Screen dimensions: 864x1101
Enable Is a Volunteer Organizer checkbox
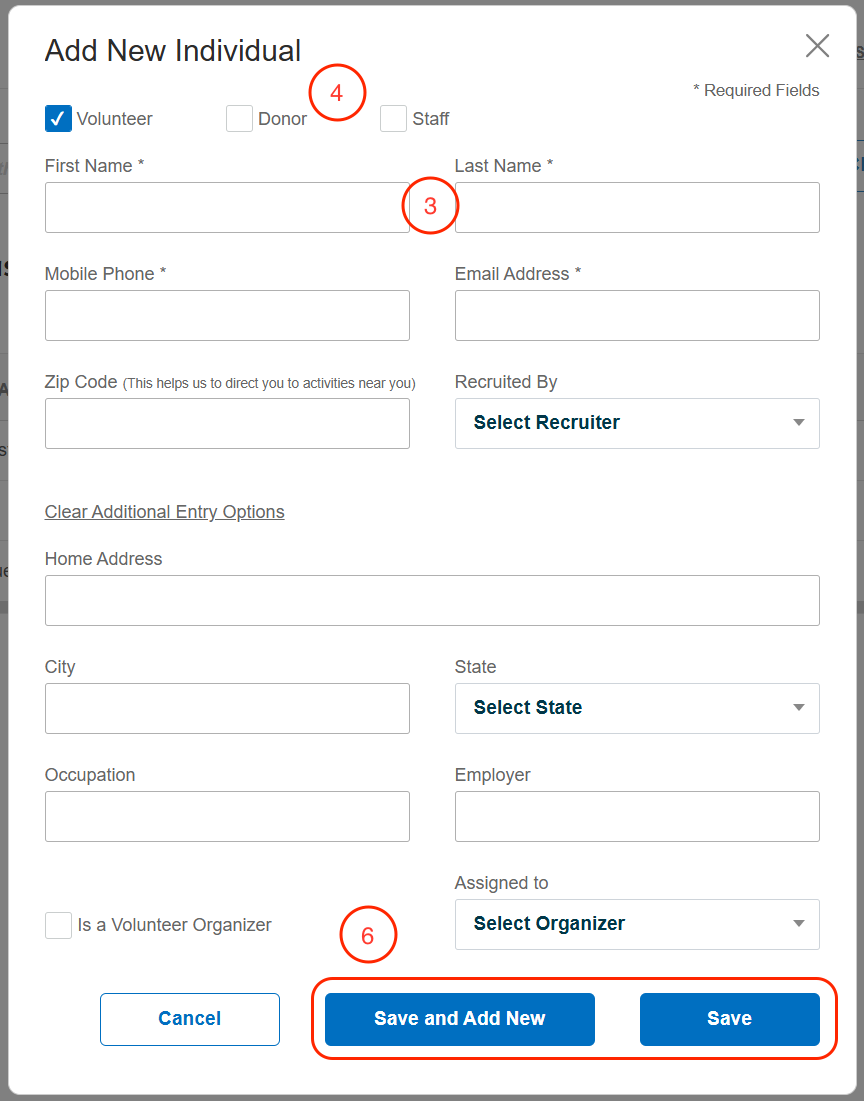tap(58, 925)
